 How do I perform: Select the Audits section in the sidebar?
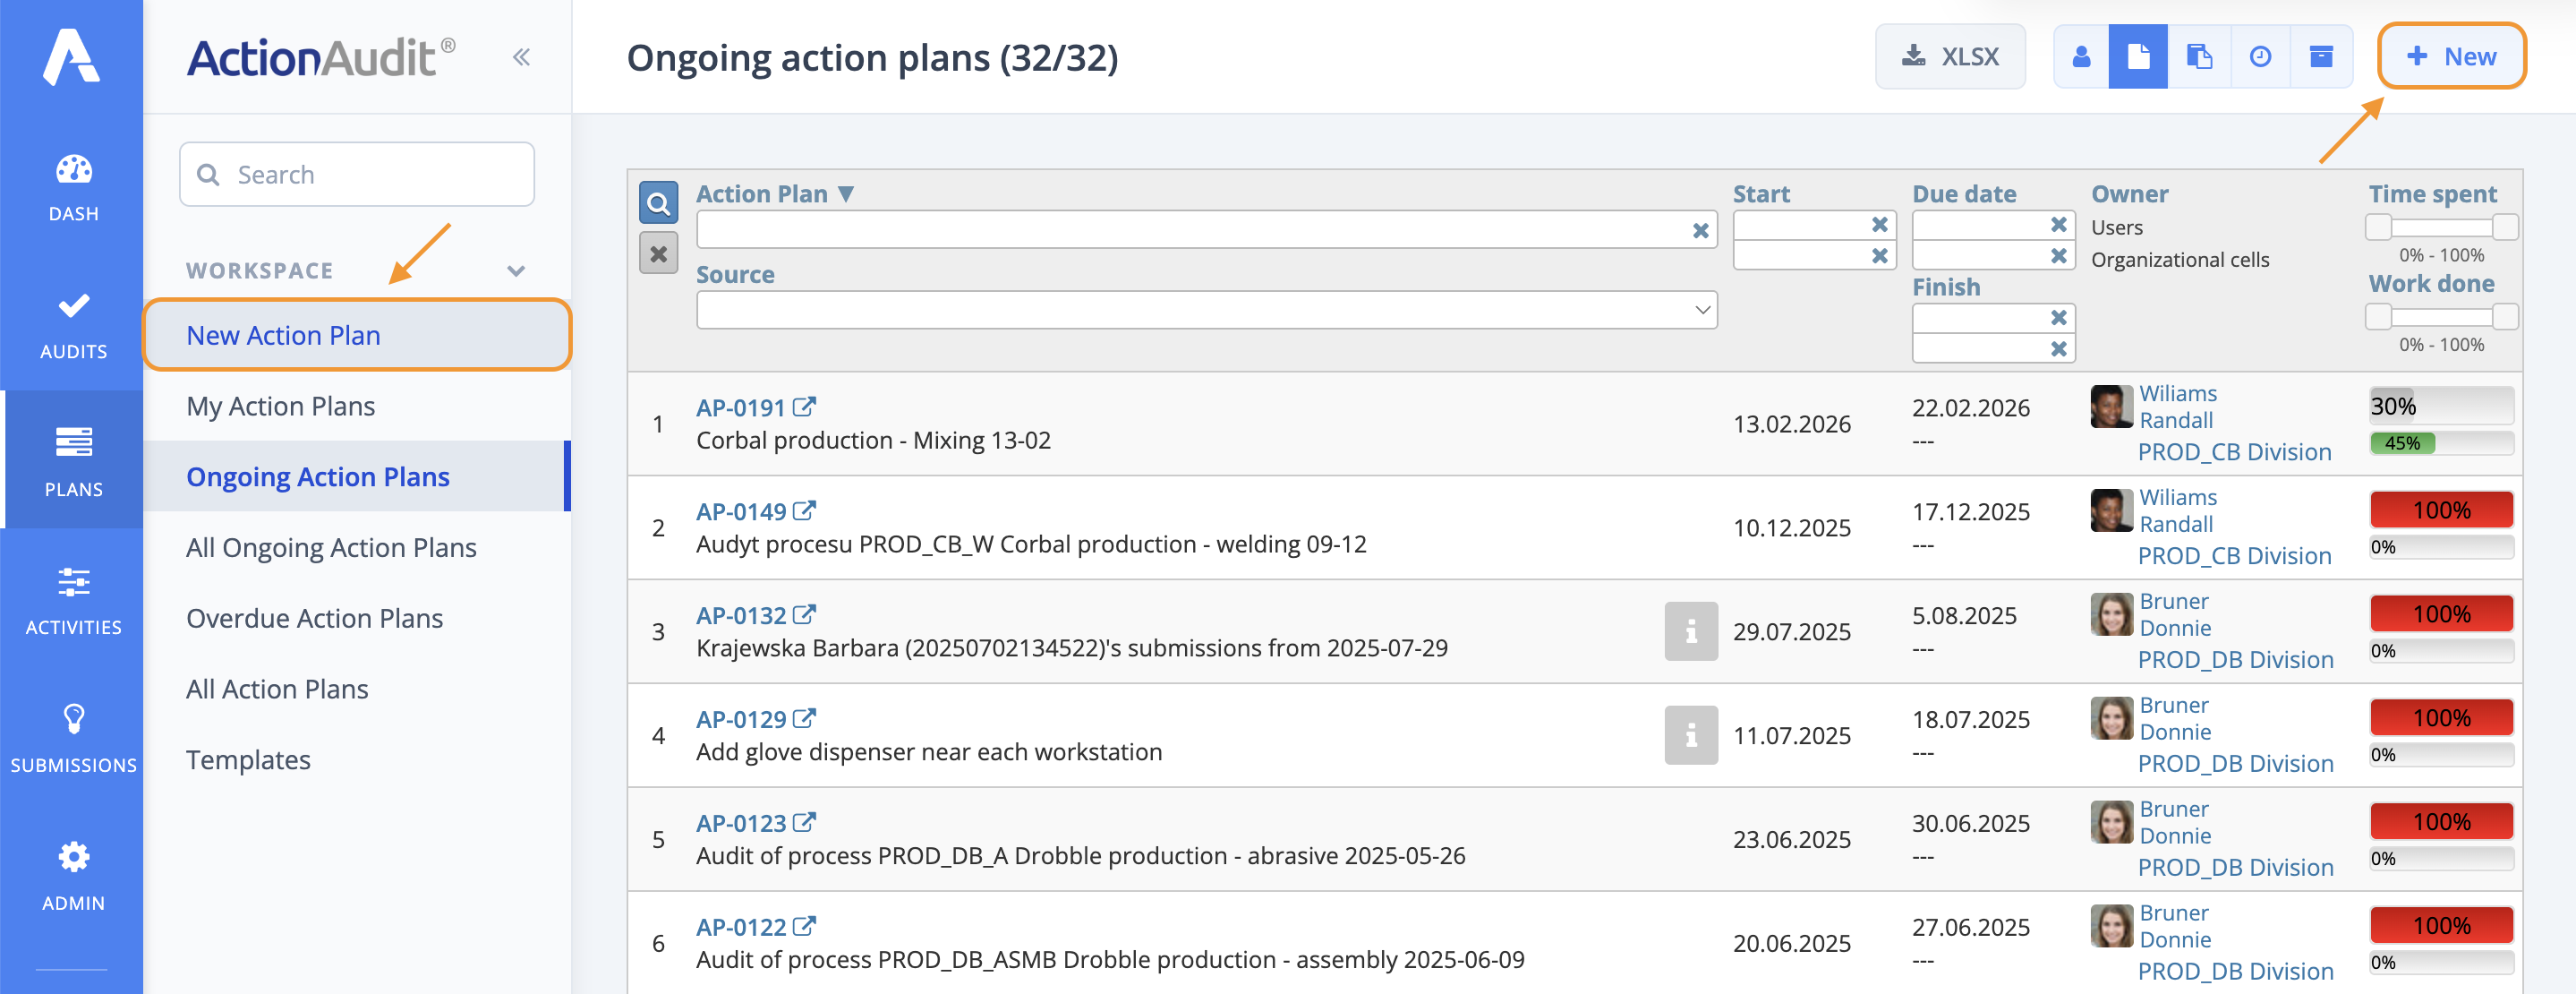(73, 323)
